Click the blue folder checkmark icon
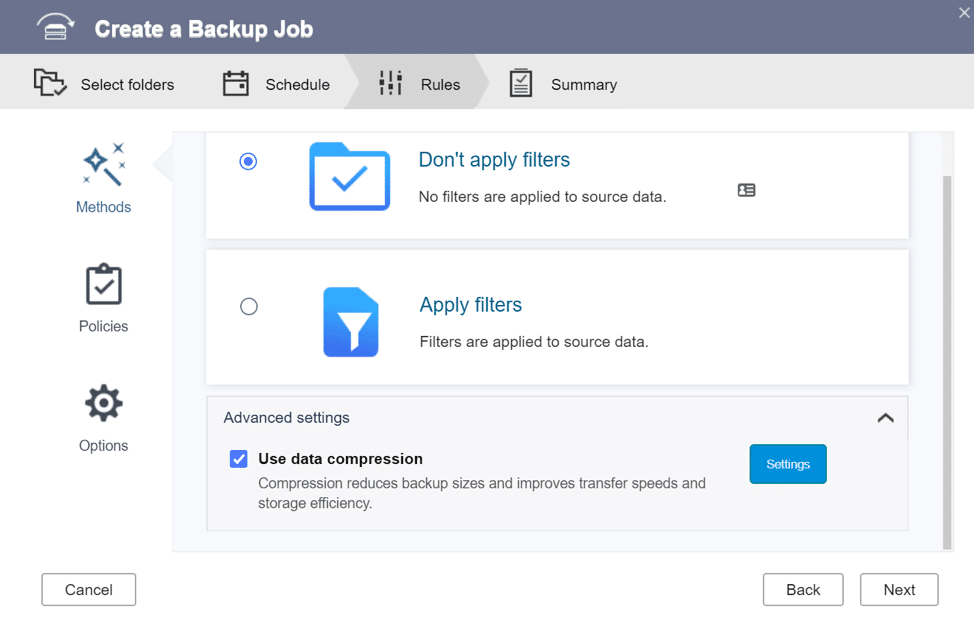 pos(350,177)
